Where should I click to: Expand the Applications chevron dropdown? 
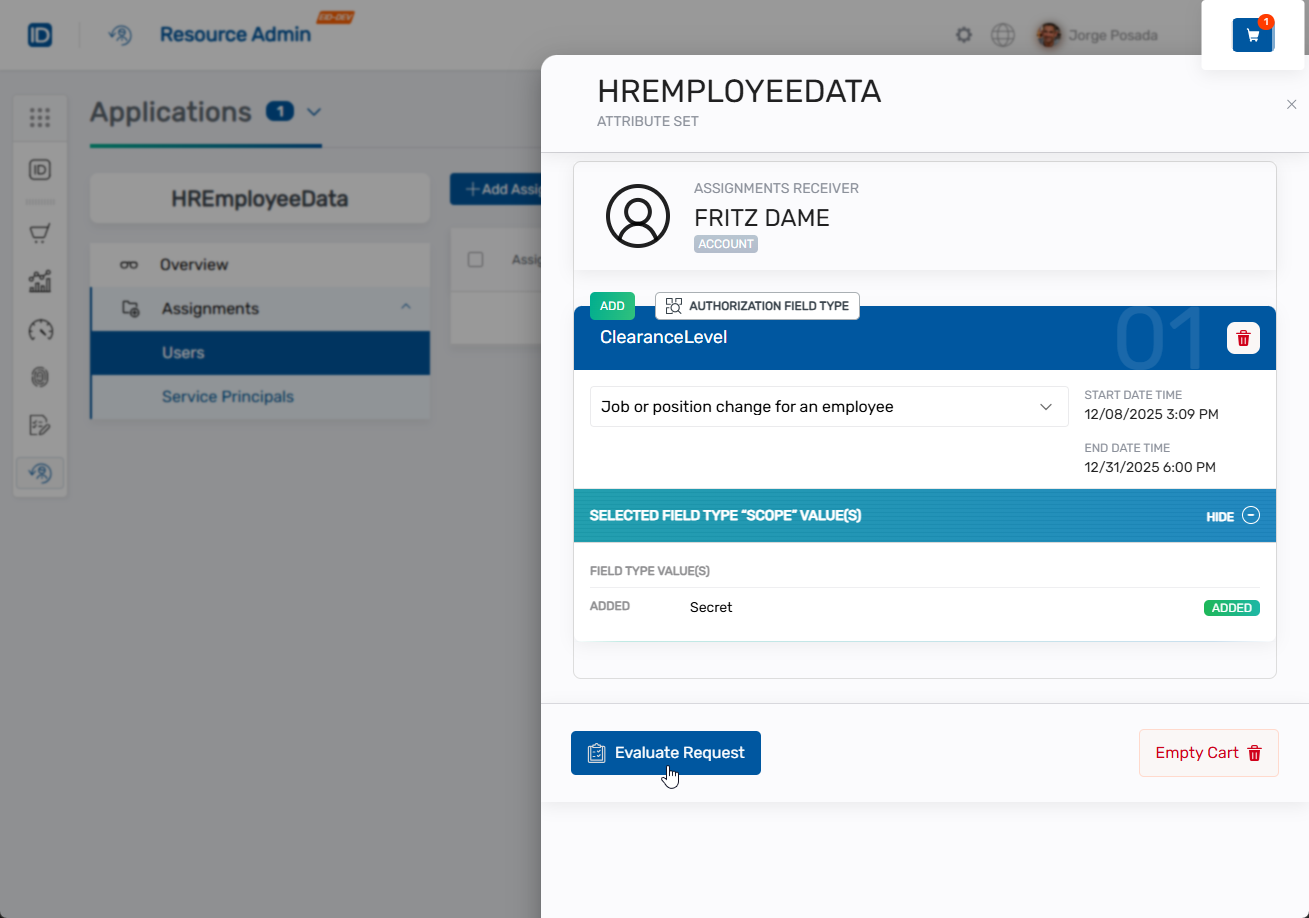pos(314,112)
